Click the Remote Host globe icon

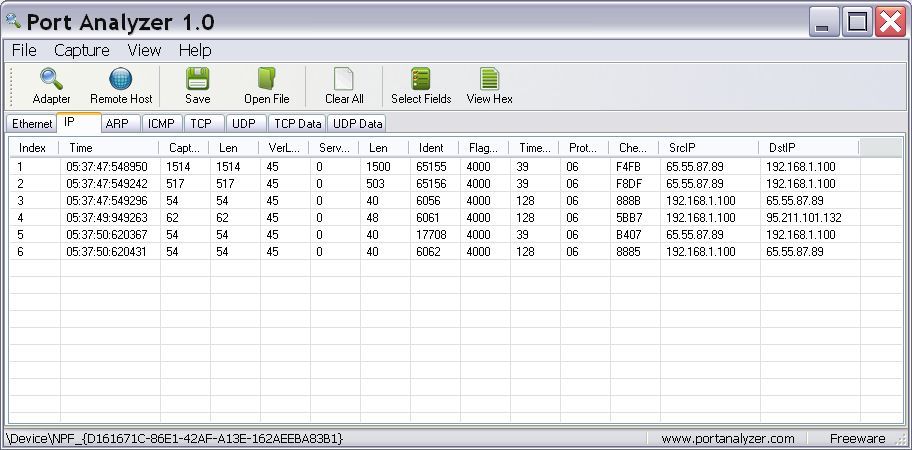coord(120,79)
